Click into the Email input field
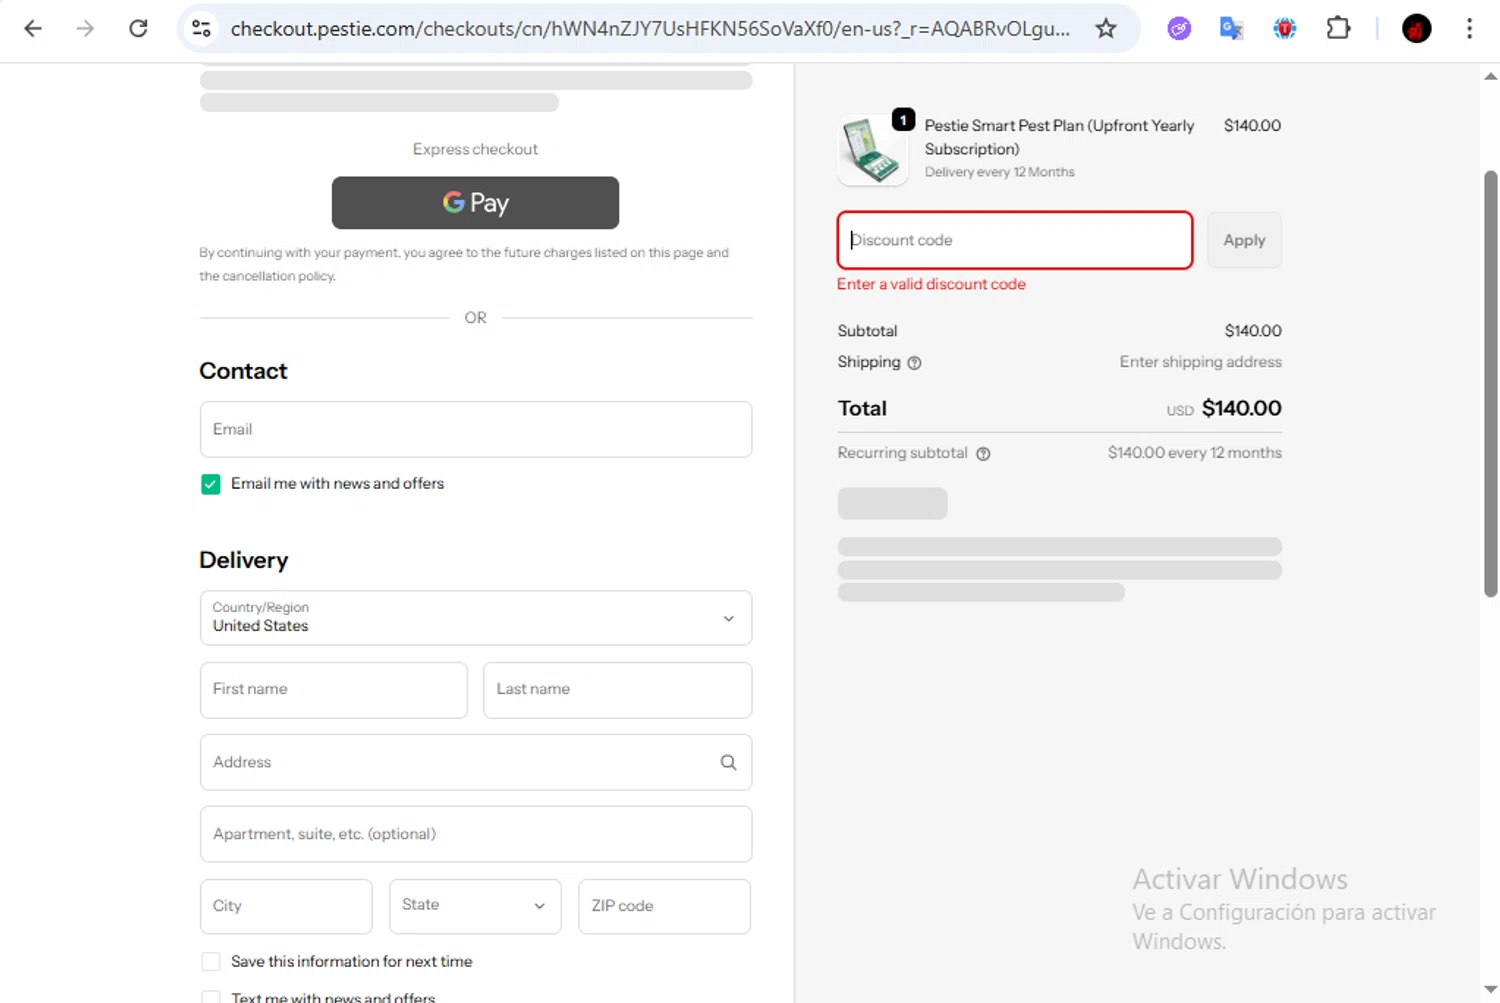Viewport: 1500px width, 1003px height. point(475,430)
